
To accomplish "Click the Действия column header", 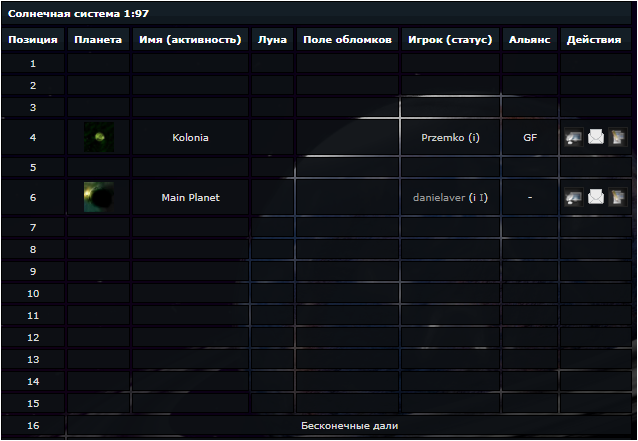I will coord(594,39).
